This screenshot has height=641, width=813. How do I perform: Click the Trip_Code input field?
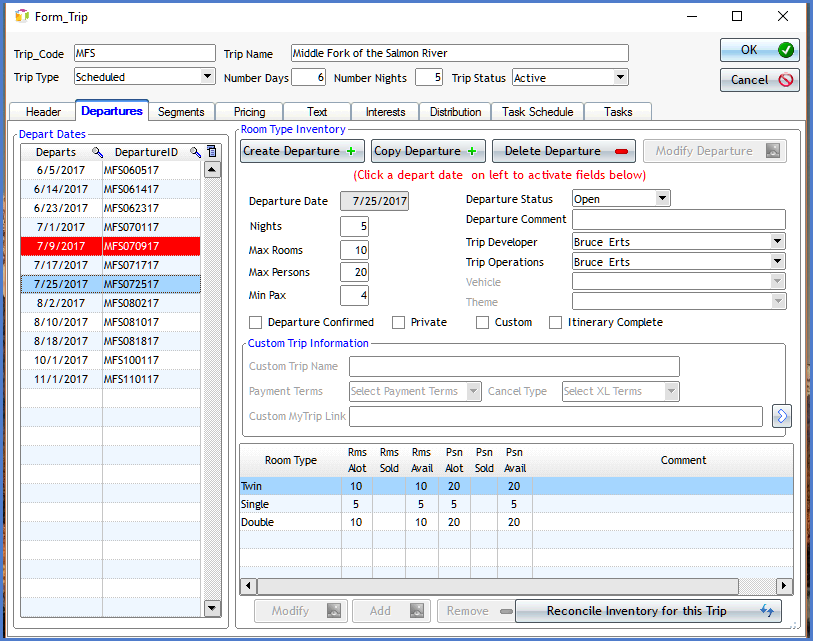tap(145, 53)
